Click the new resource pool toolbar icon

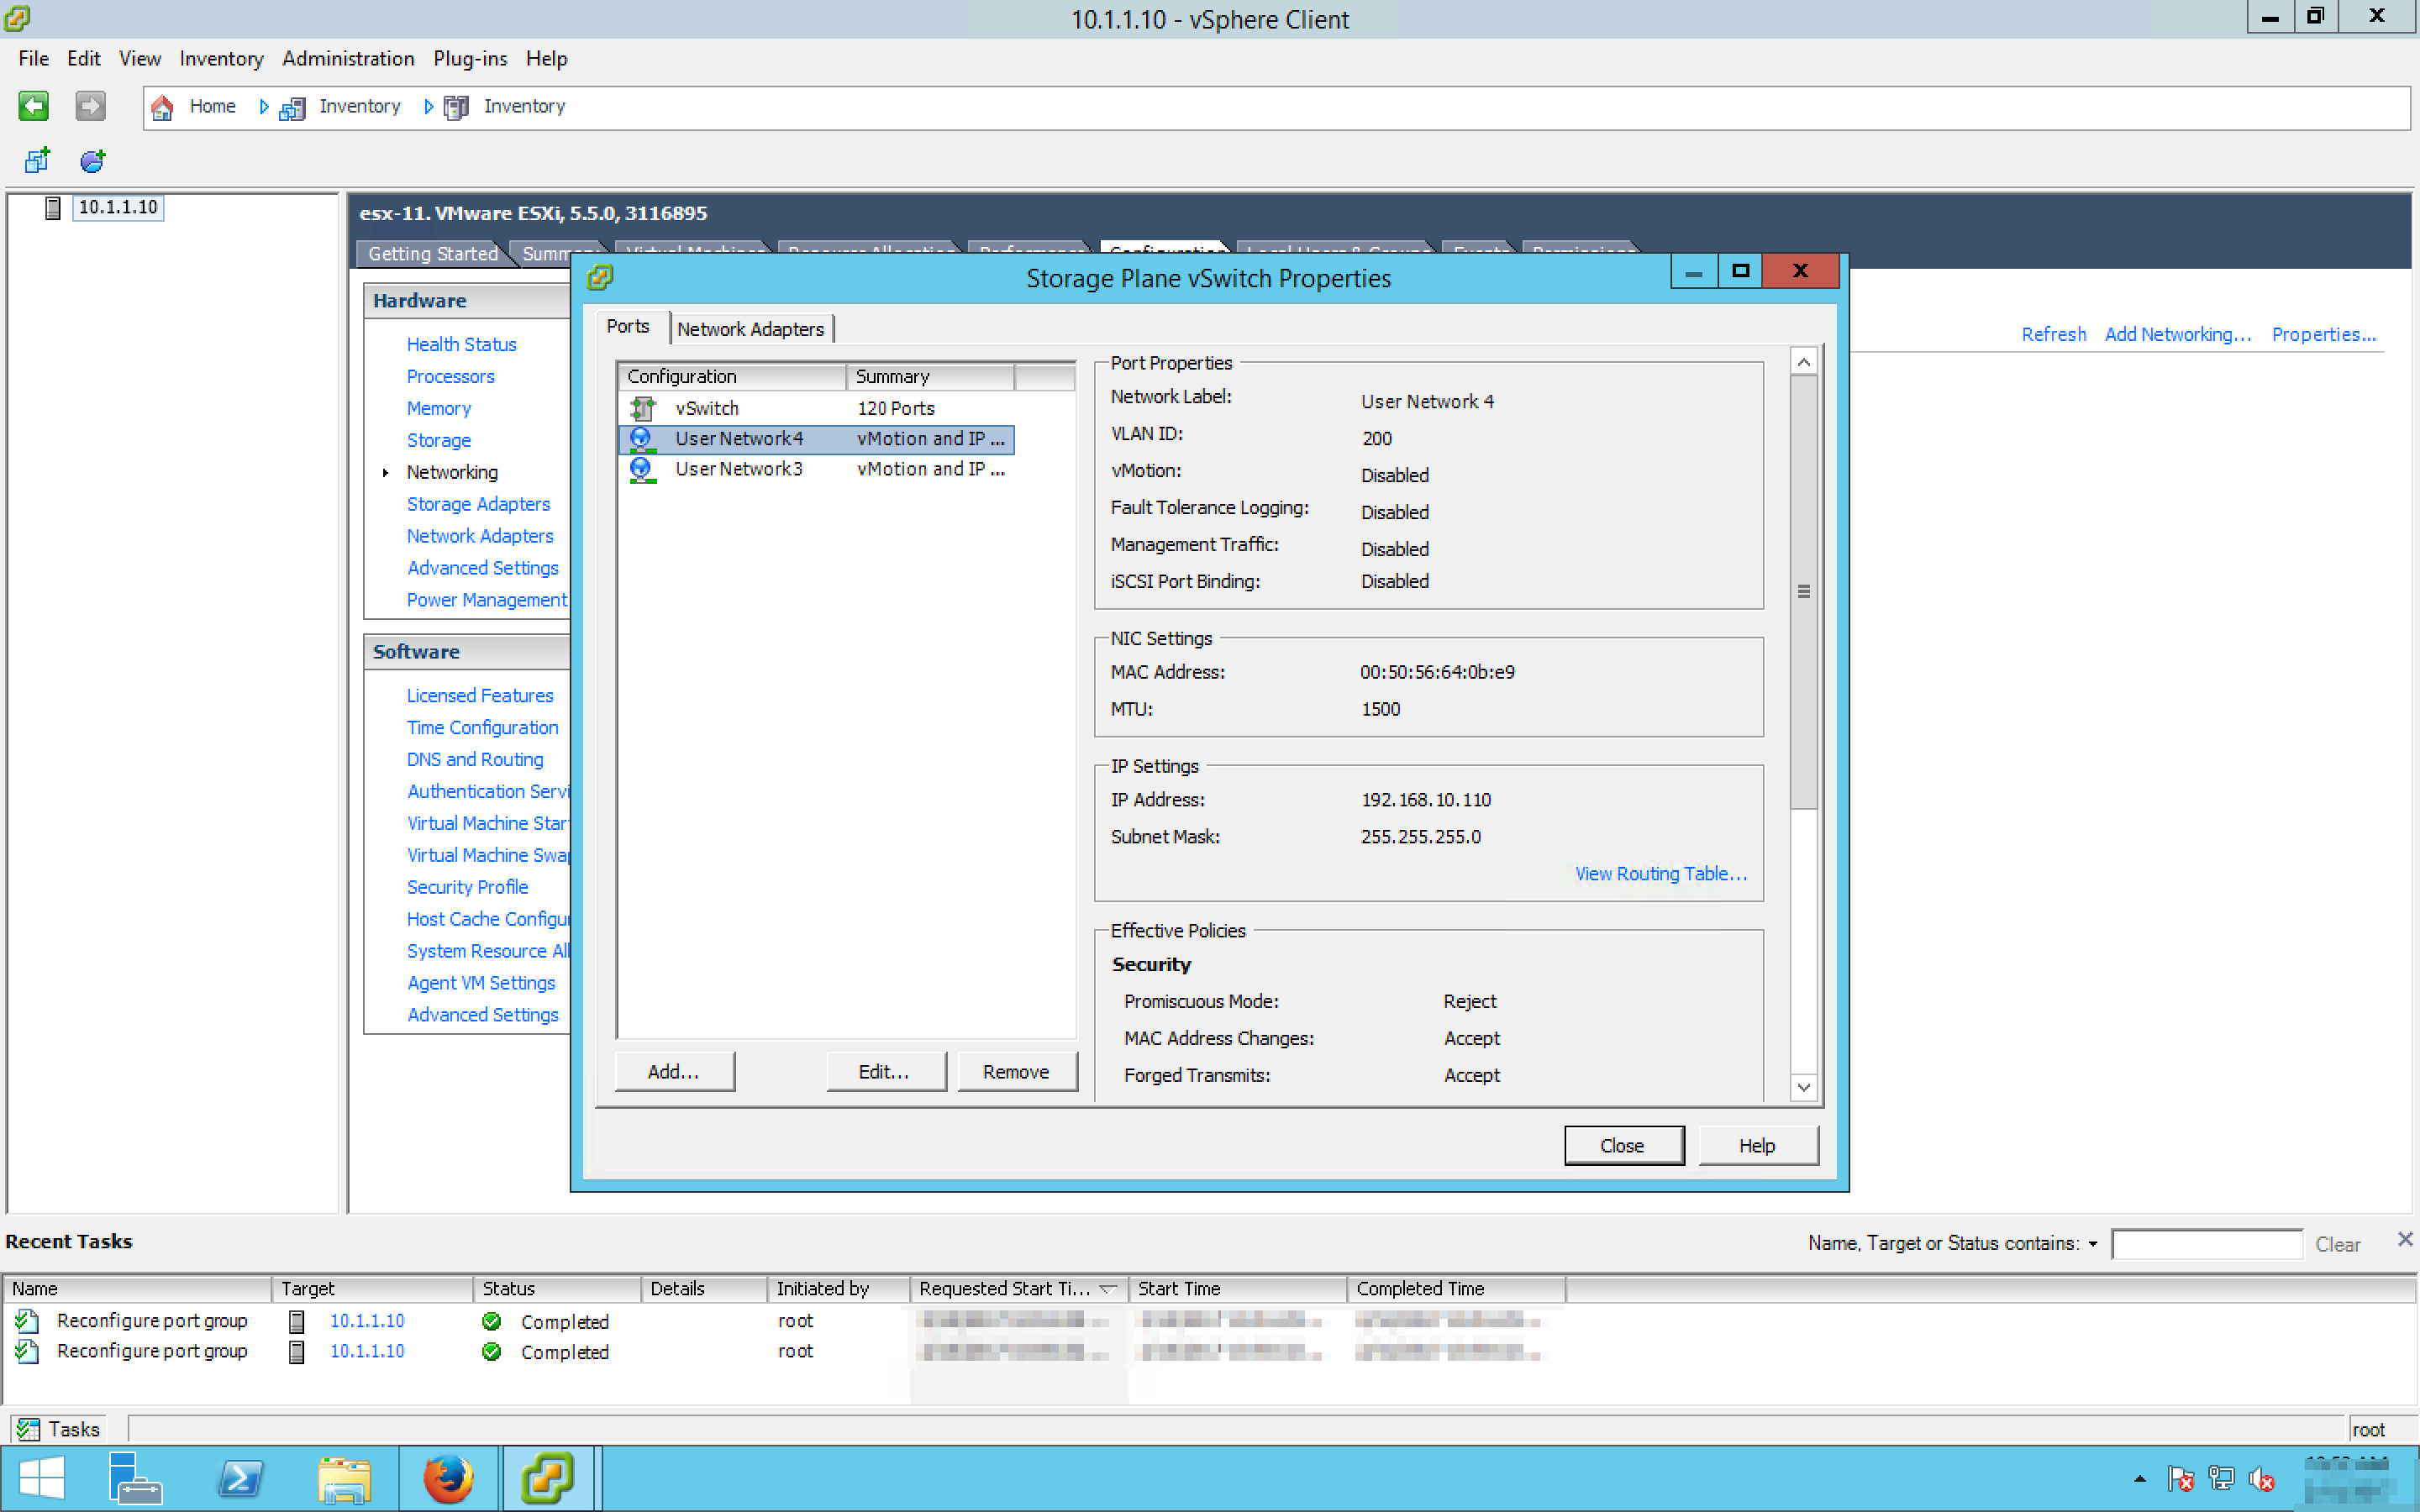[x=92, y=160]
